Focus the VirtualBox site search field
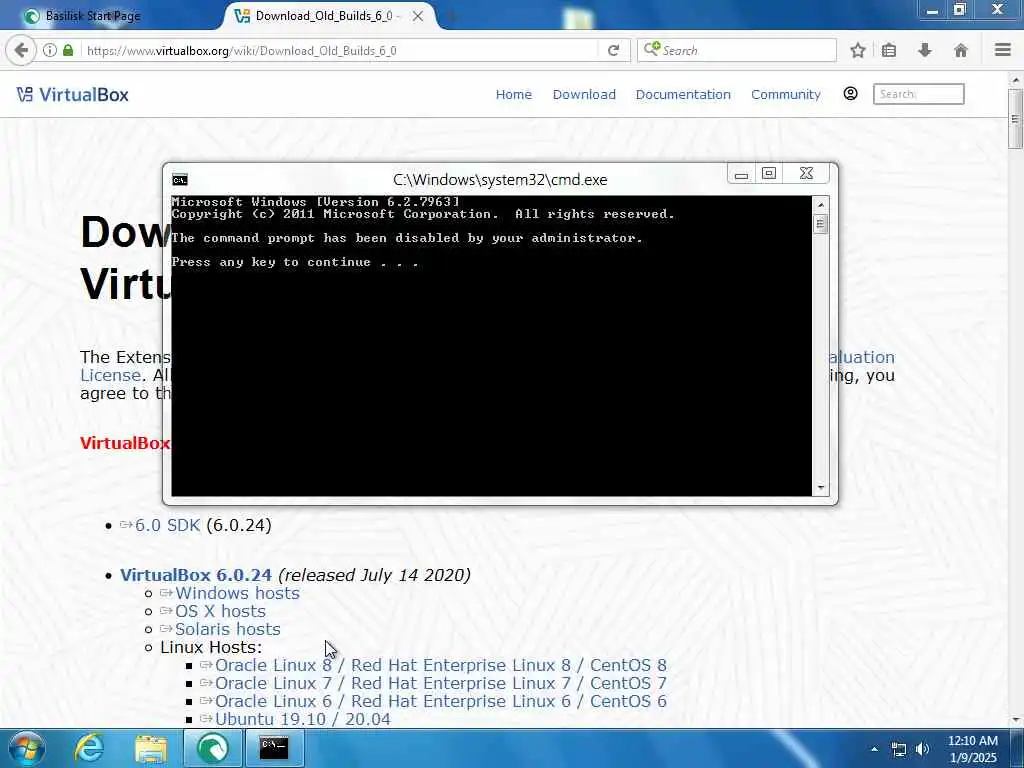Screen dimensions: 1024x768 click(918, 94)
